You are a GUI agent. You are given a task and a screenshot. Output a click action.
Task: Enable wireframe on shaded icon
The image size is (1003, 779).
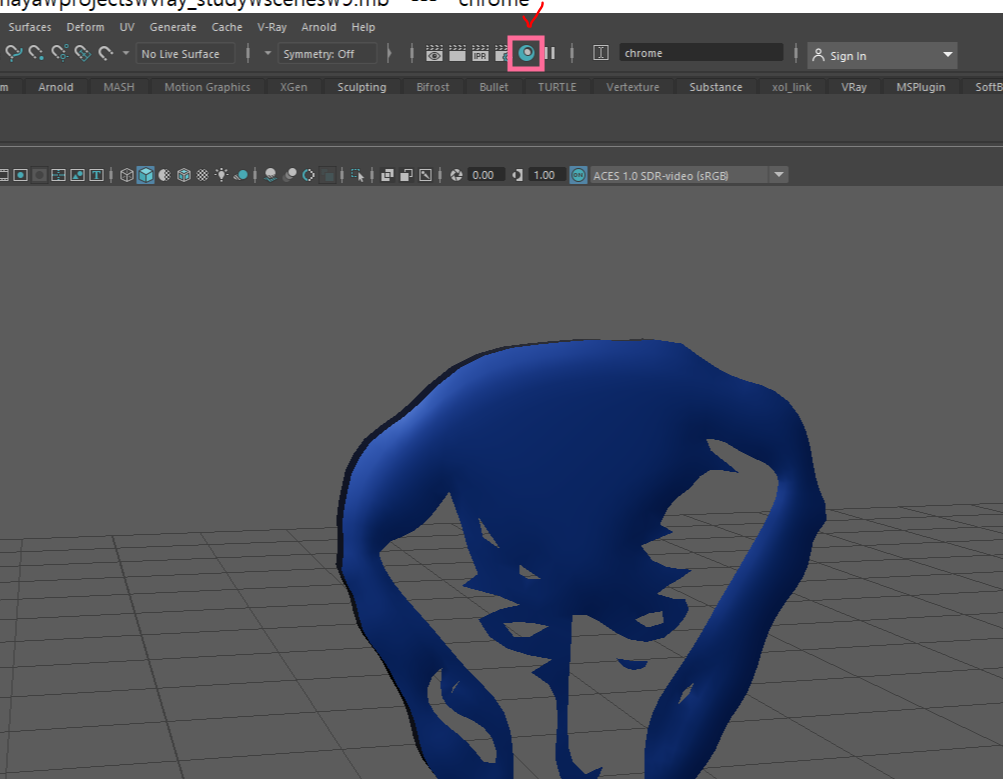(184, 175)
